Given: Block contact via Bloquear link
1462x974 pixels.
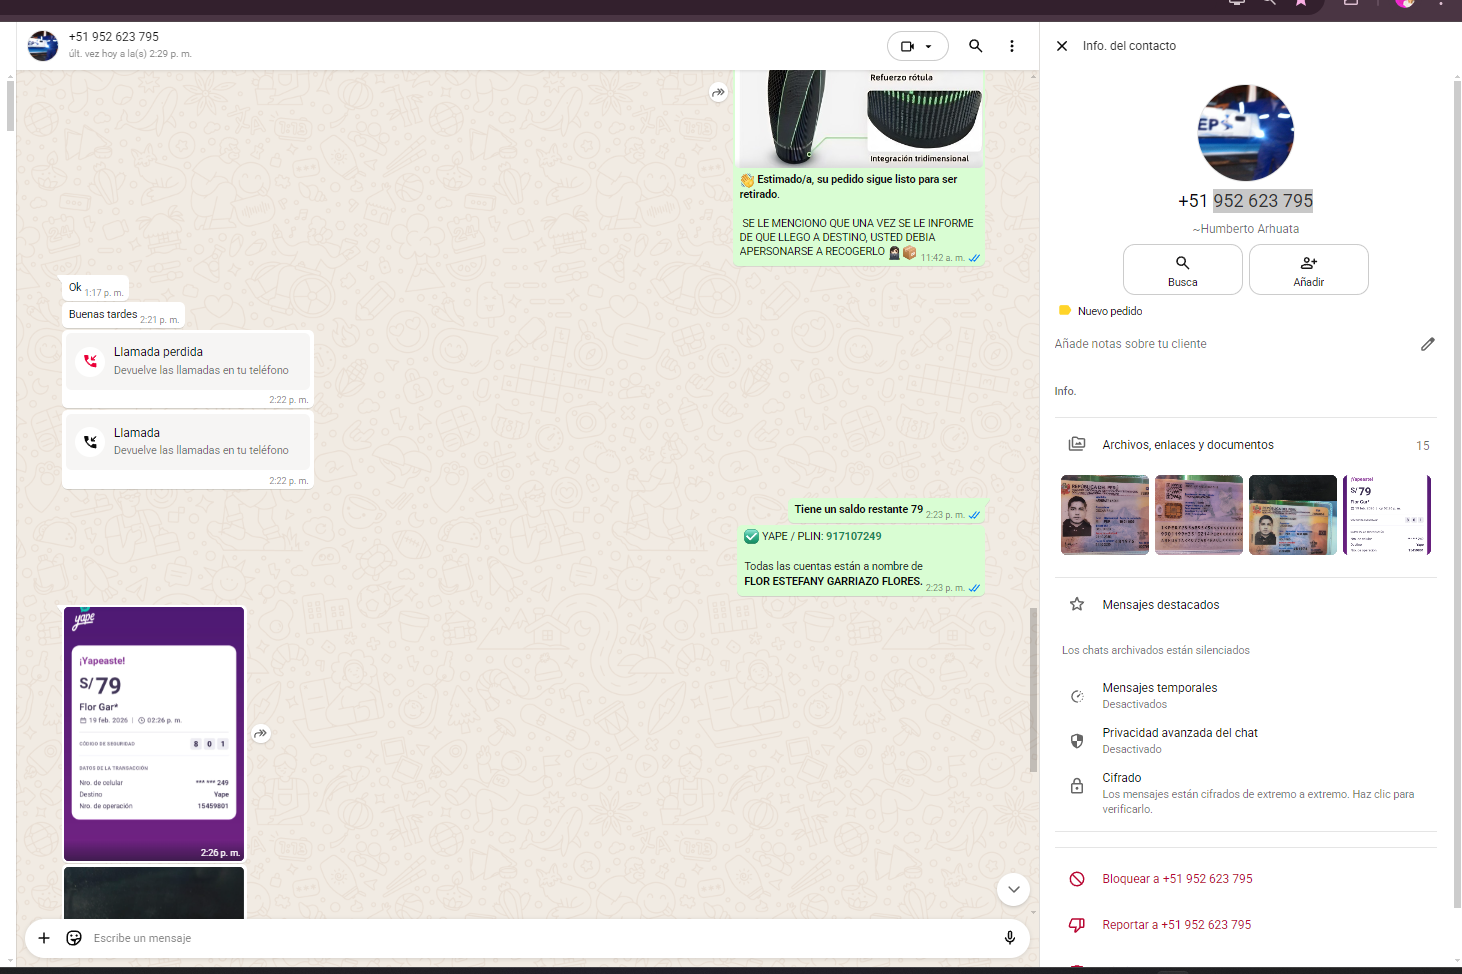Looking at the screenshot, I should point(1176,879).
